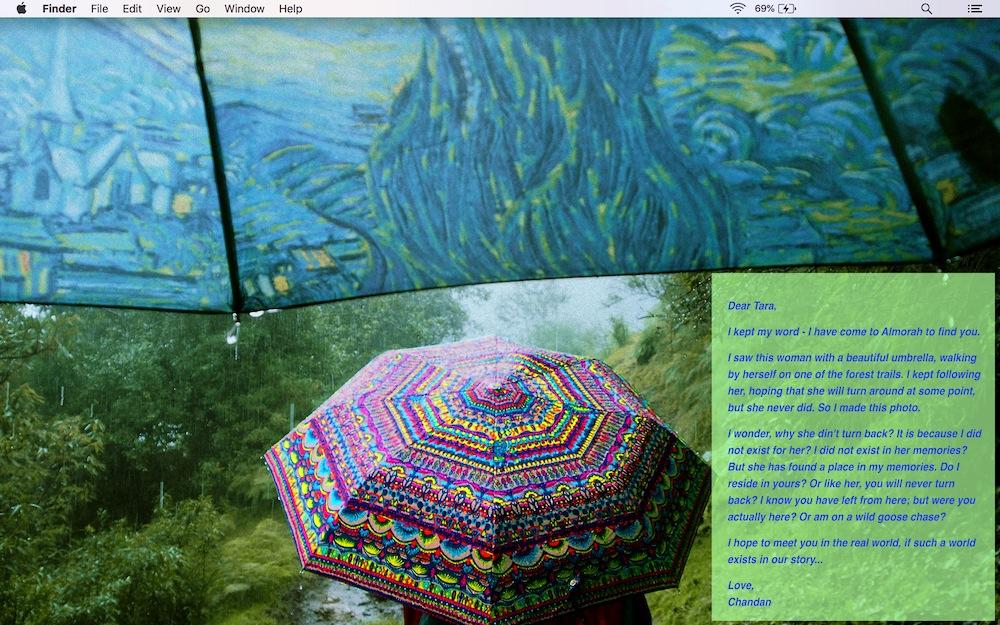Open the Help menu

tap(290, 8)
